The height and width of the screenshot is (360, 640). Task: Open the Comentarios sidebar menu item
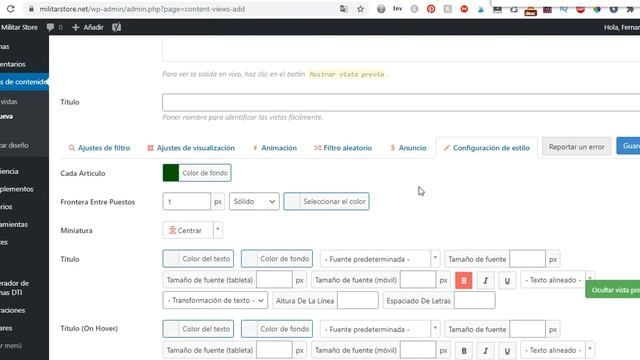click(13, 64)
